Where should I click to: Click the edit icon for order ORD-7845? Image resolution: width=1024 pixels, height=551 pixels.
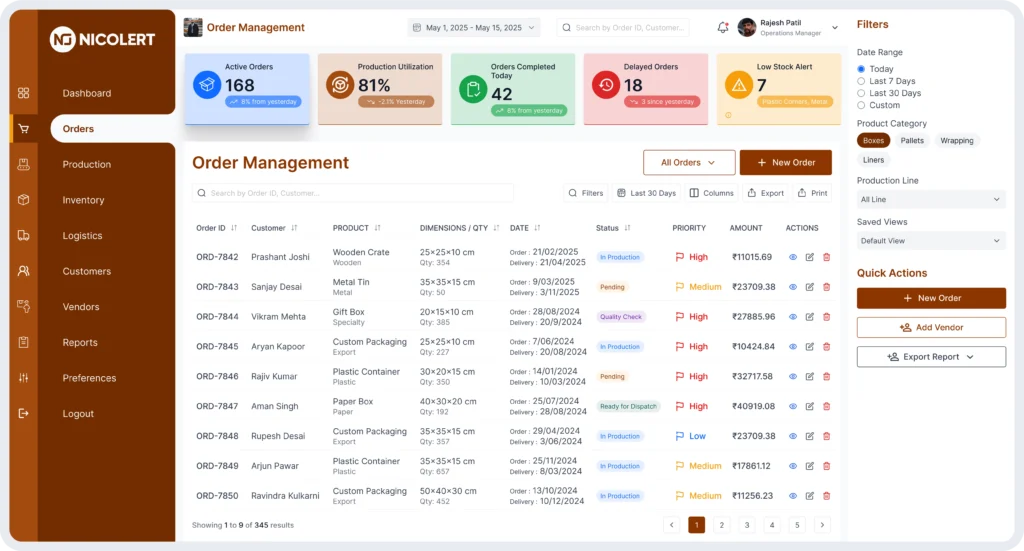click(x=809, y=347)
